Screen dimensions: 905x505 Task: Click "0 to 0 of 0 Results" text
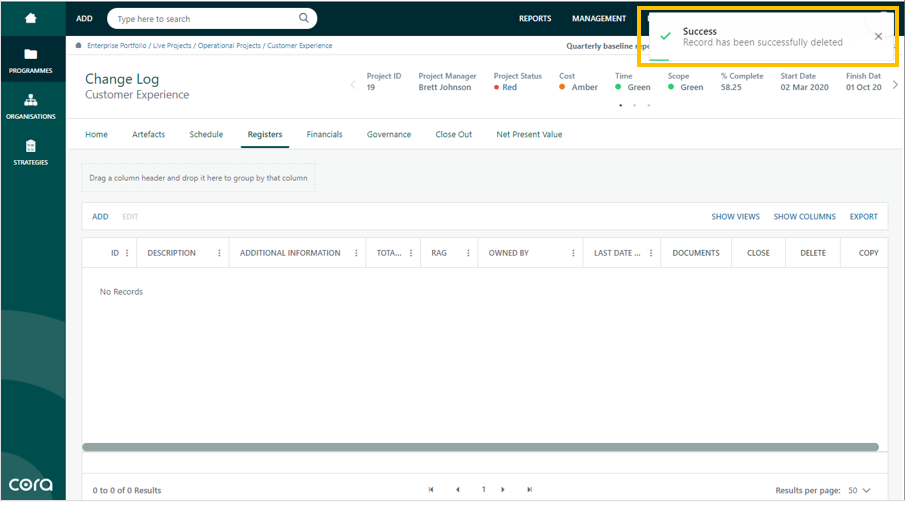[127, 491]
